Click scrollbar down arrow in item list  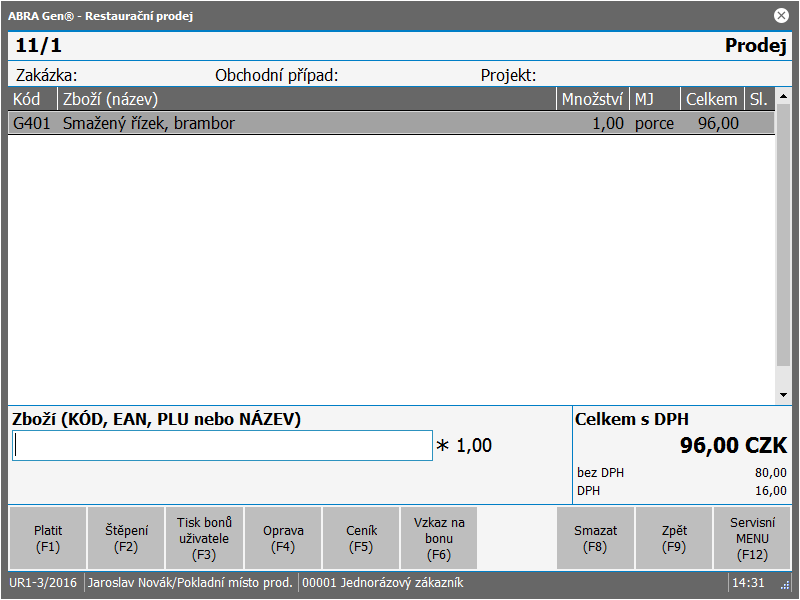783,395
